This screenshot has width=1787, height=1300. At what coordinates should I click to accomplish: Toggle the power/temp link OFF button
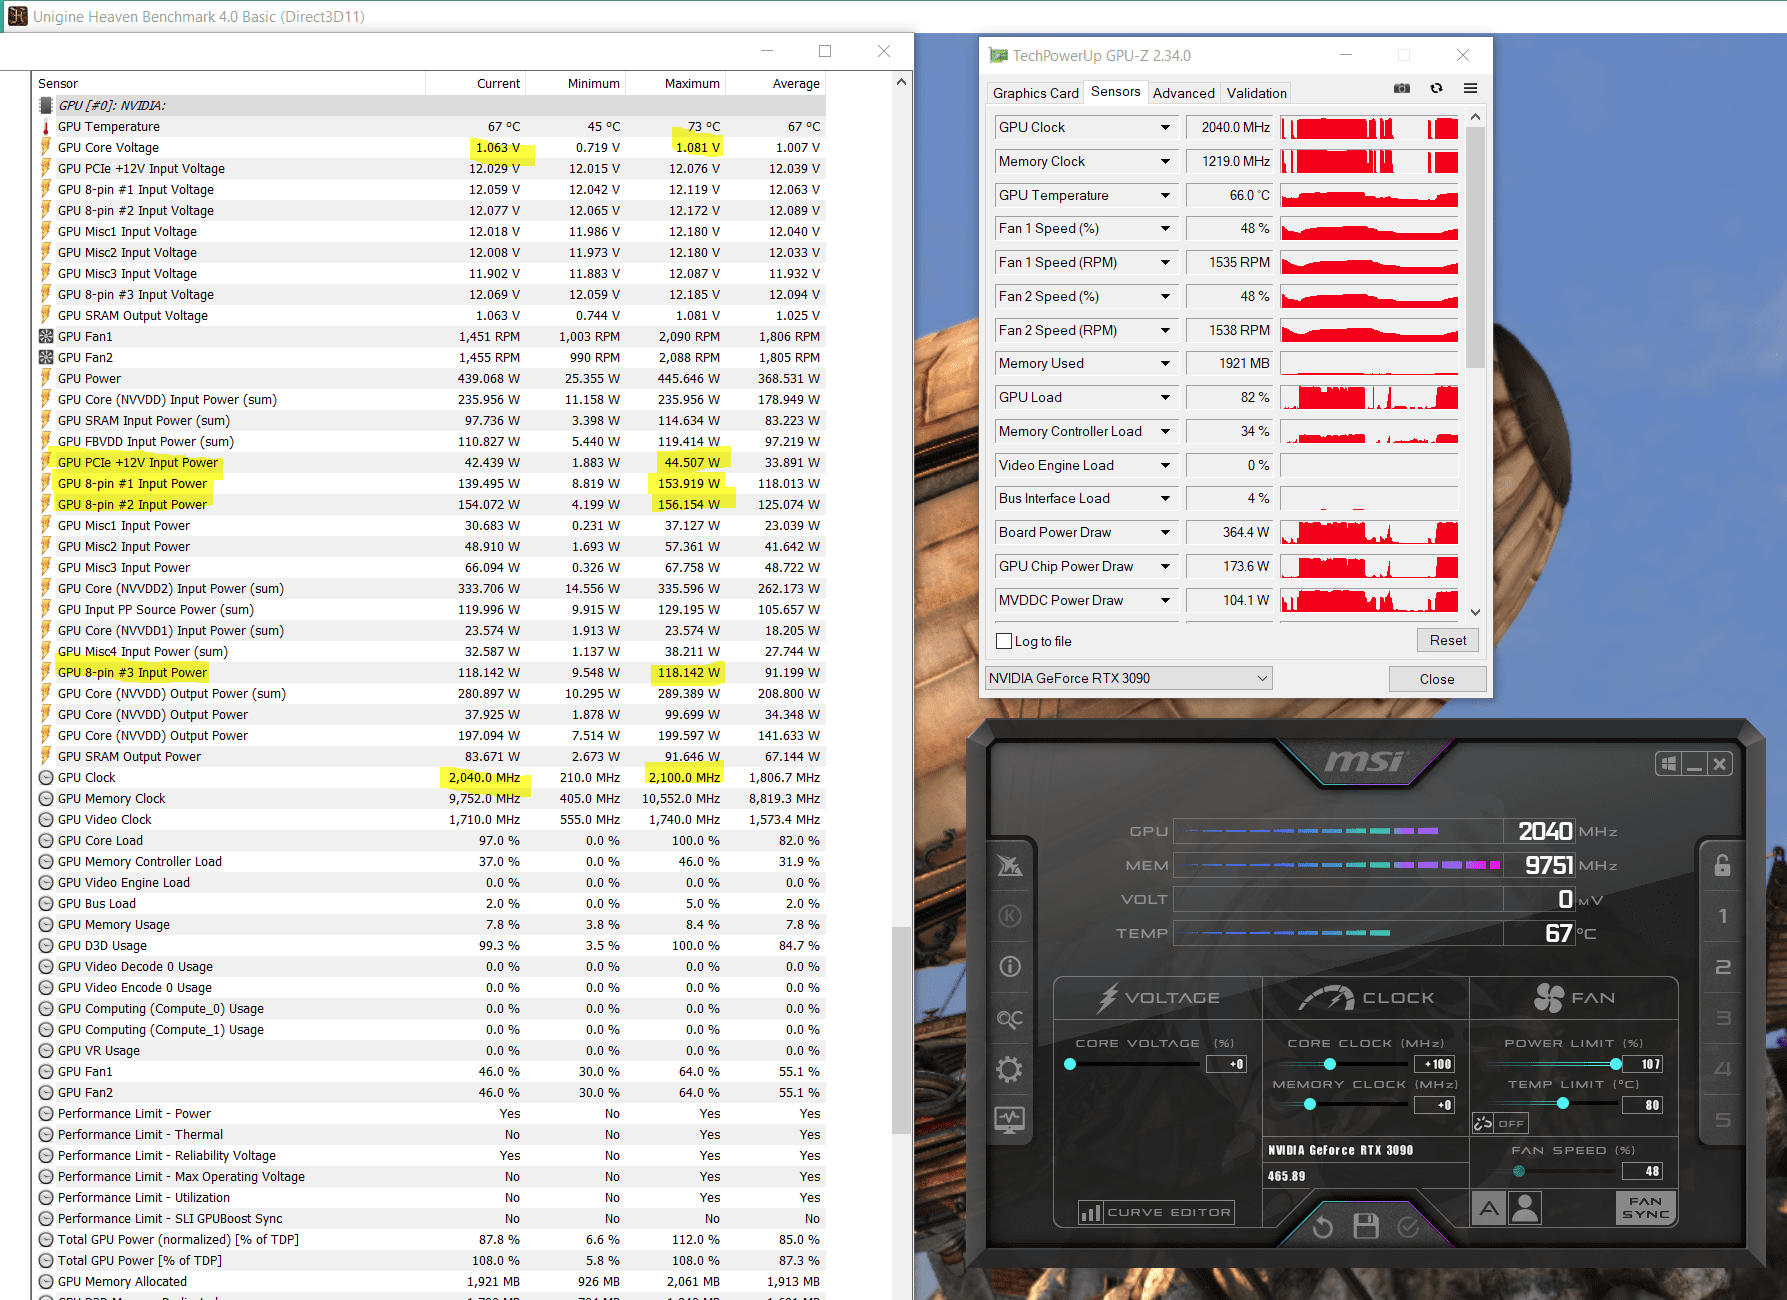point(1499,1123)
